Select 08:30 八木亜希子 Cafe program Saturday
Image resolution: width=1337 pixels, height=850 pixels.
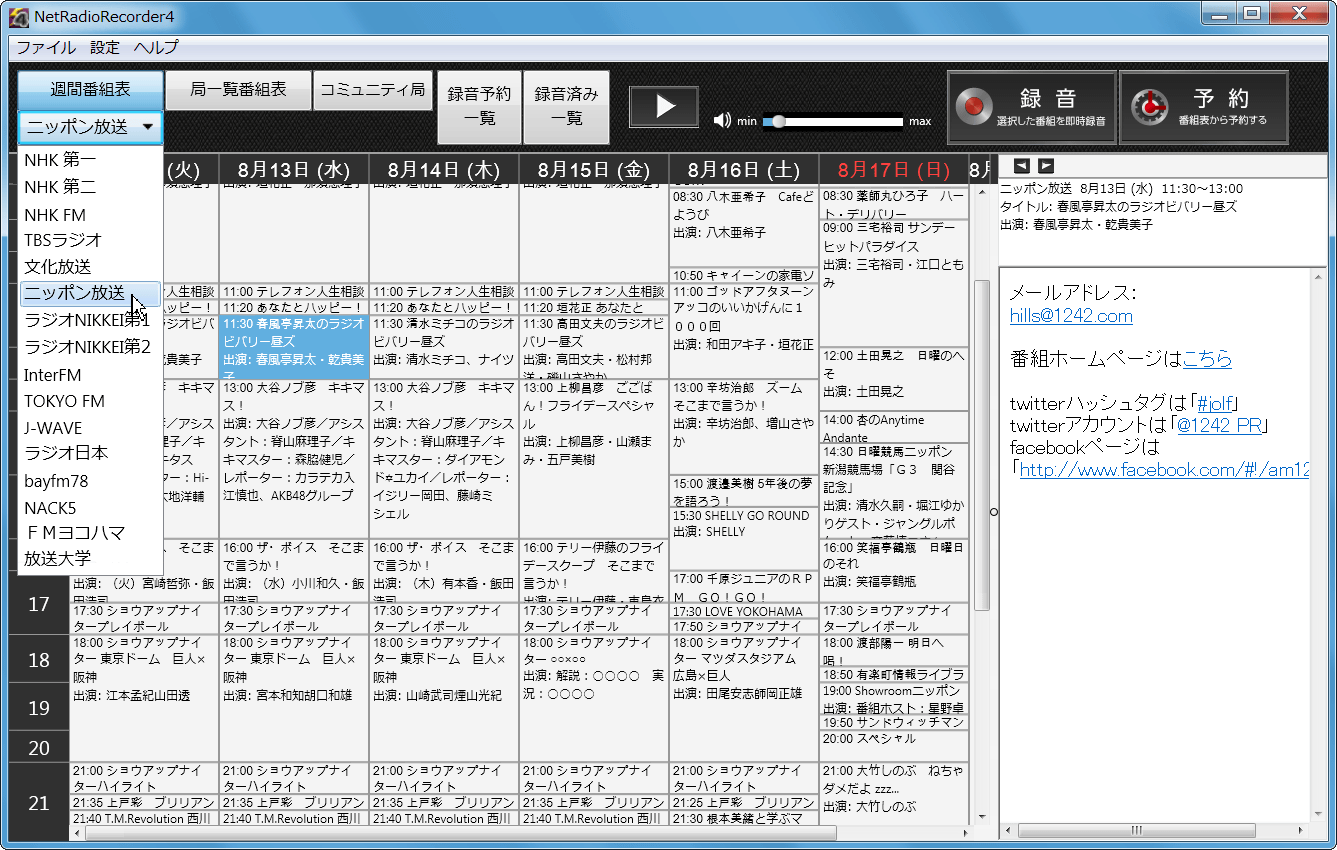pyautogui.click(x=744, y=227)
